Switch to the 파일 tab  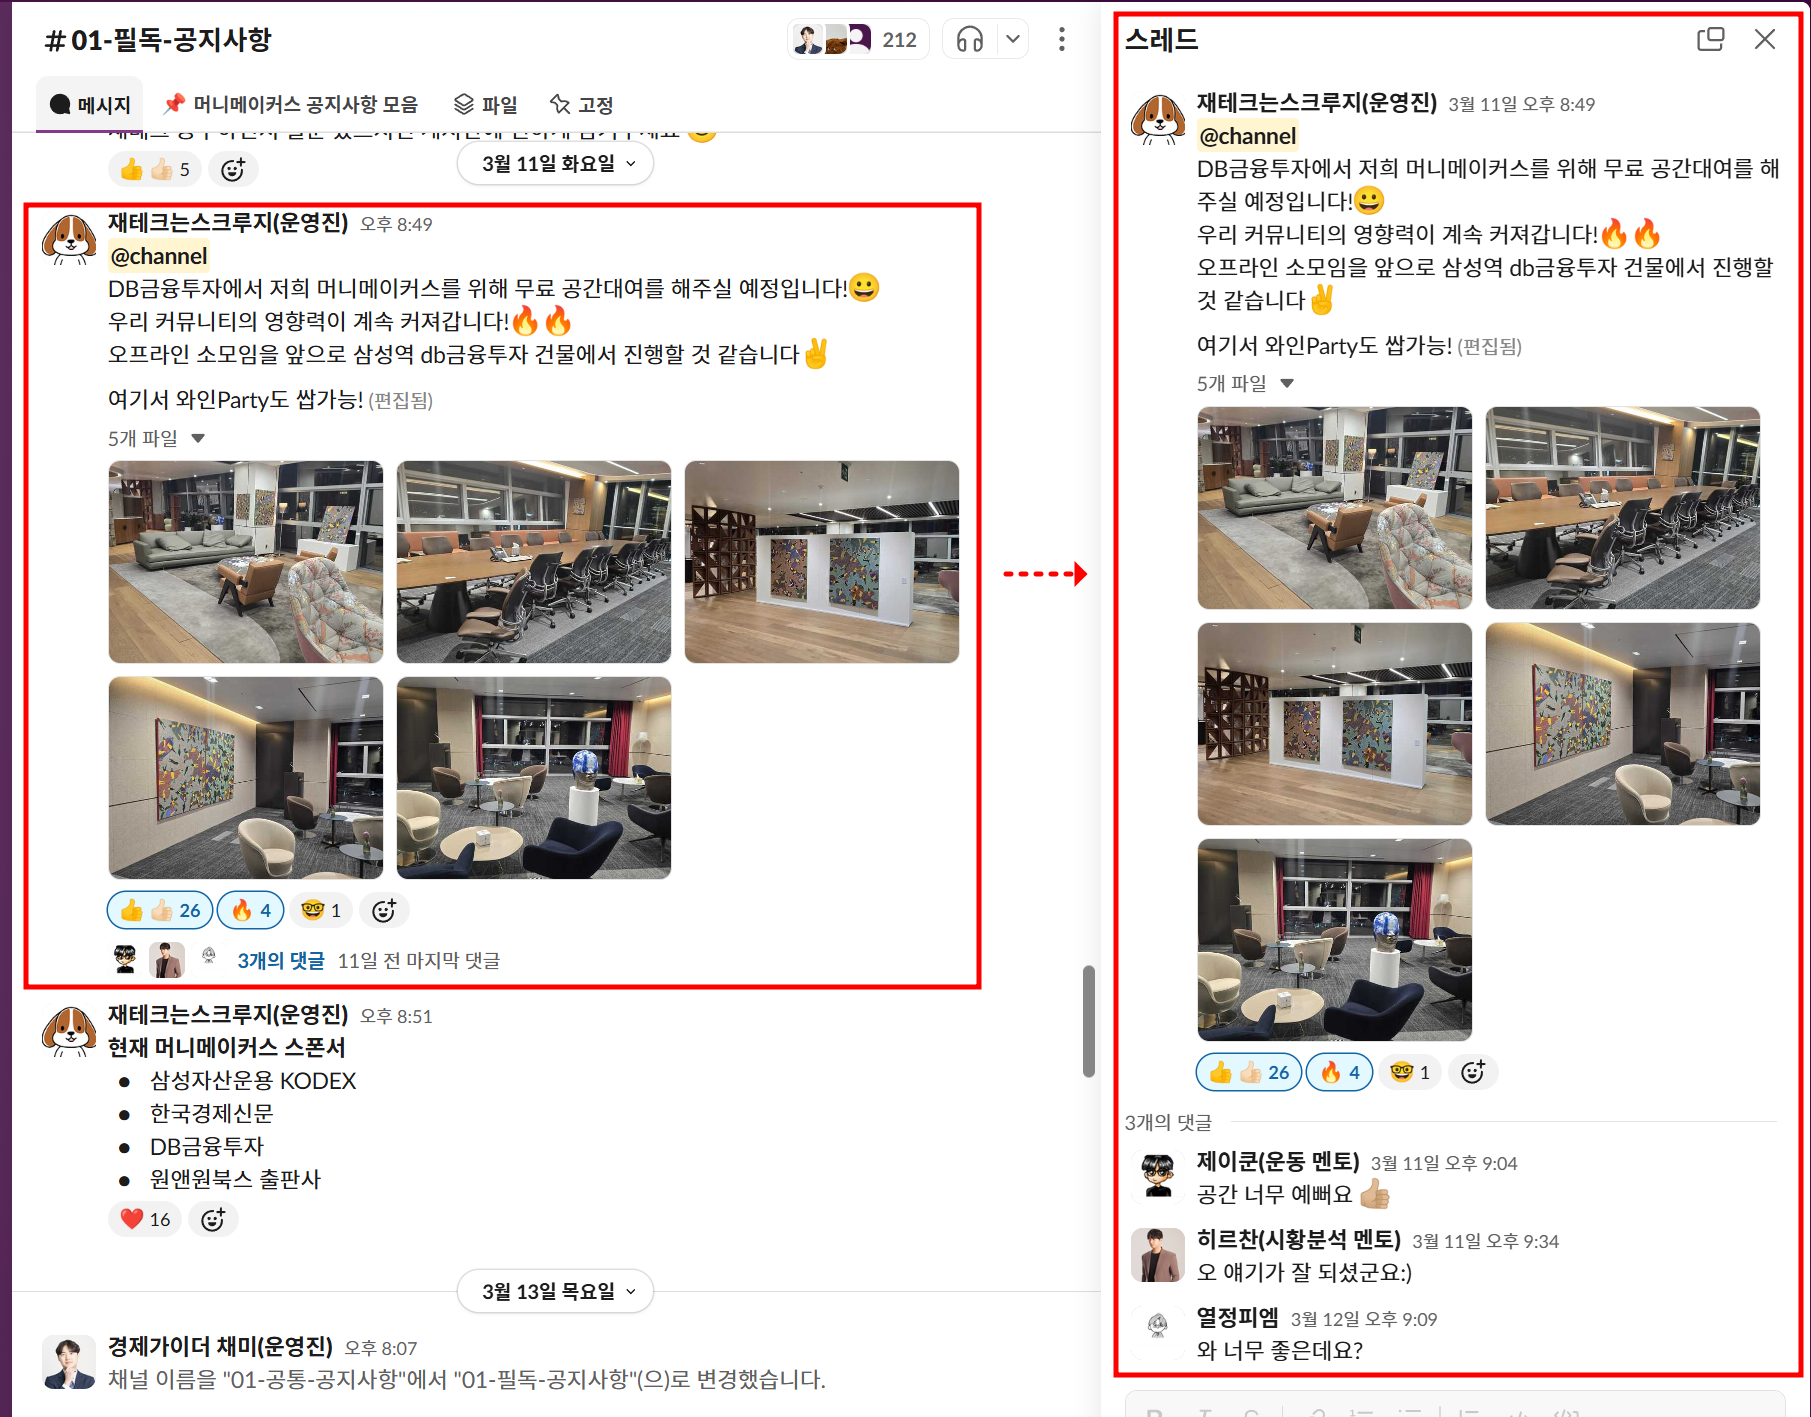(x=486, y=105)
